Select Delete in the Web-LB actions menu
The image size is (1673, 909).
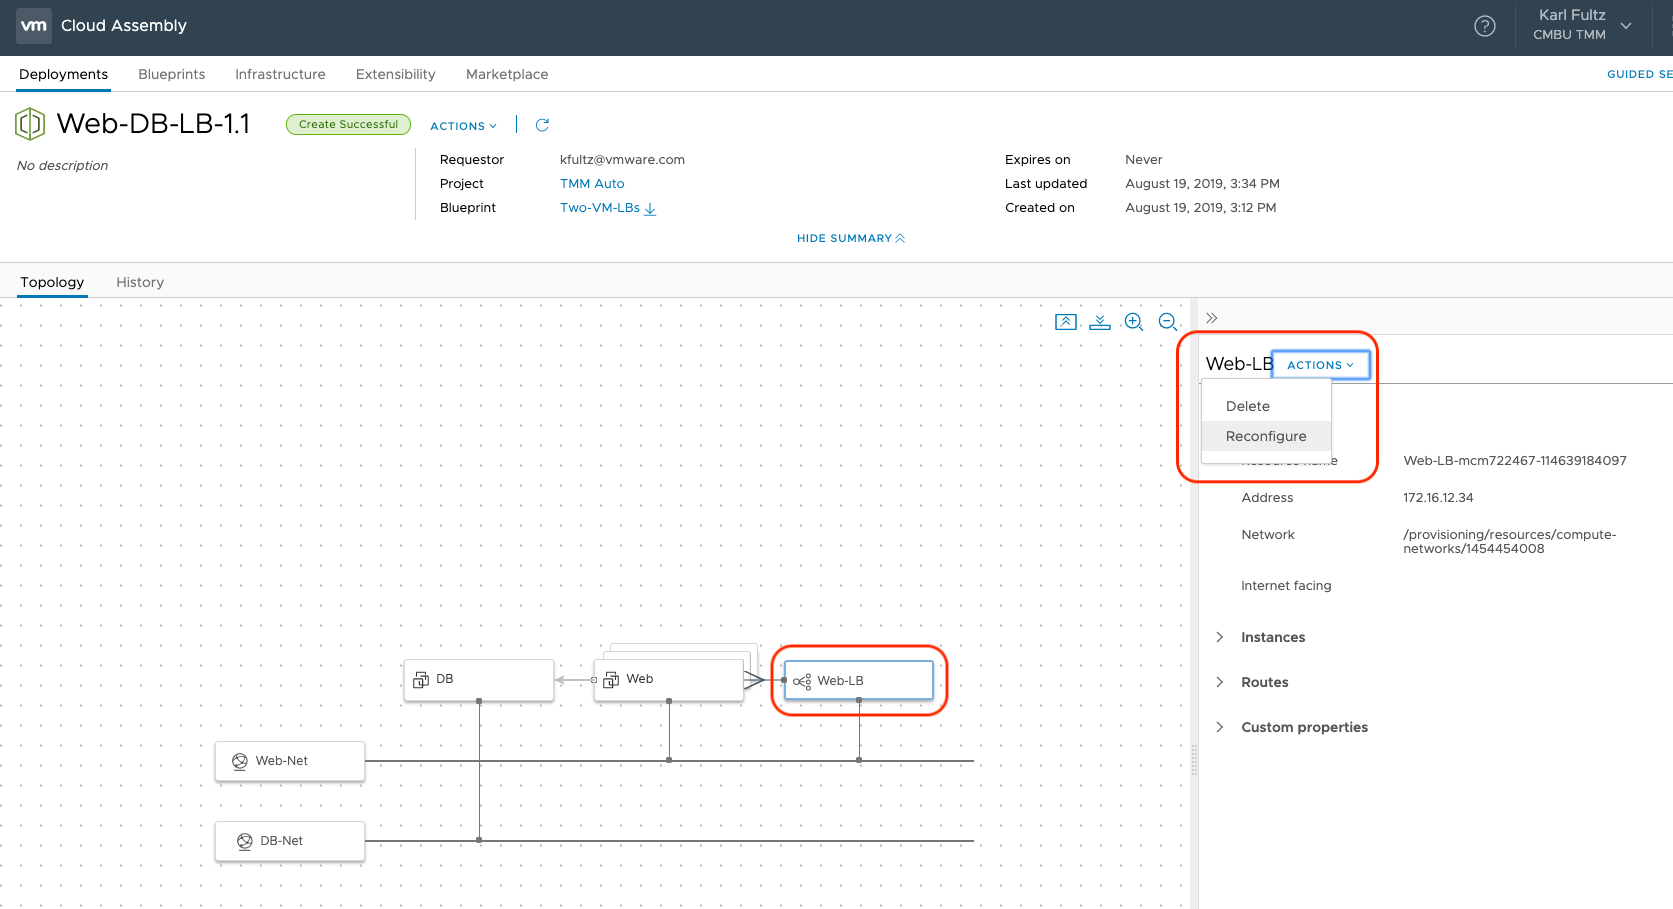(1248, 406)
